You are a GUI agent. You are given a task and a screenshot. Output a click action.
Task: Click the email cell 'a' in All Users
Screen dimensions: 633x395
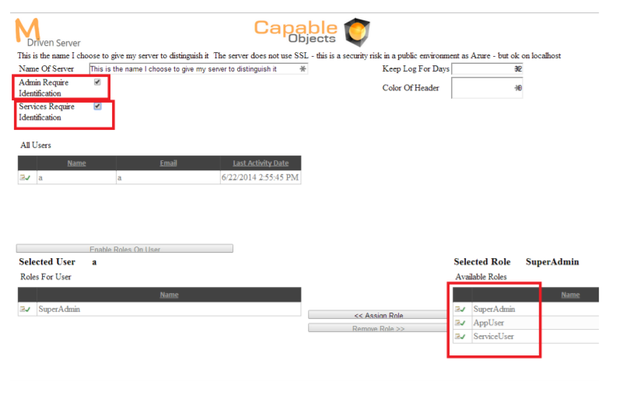pos(168,178)
